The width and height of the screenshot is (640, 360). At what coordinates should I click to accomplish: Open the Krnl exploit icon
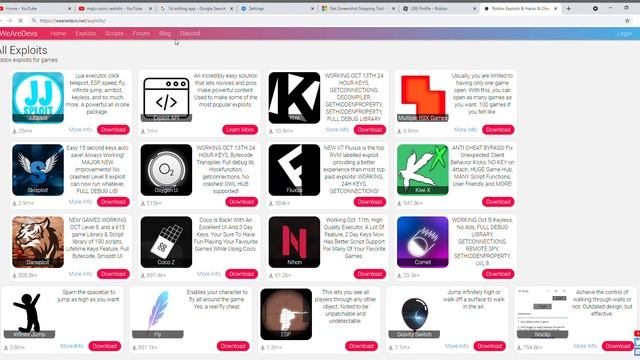[294, 98]
